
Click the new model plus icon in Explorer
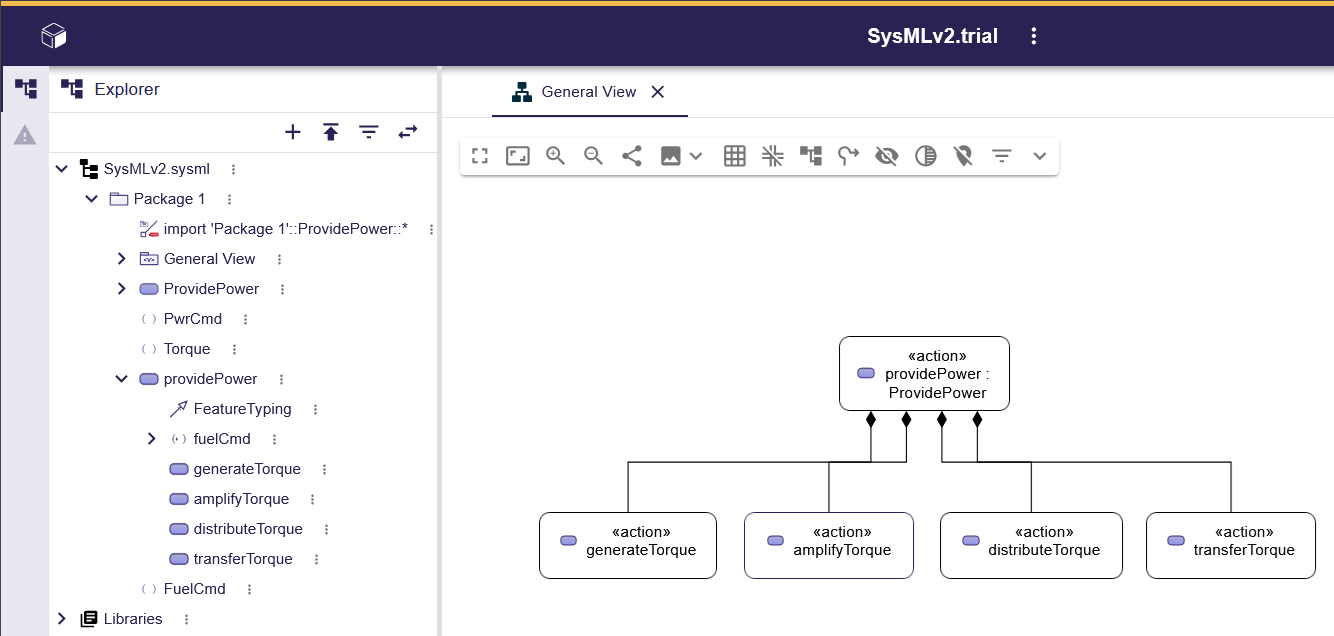point(293,132)
